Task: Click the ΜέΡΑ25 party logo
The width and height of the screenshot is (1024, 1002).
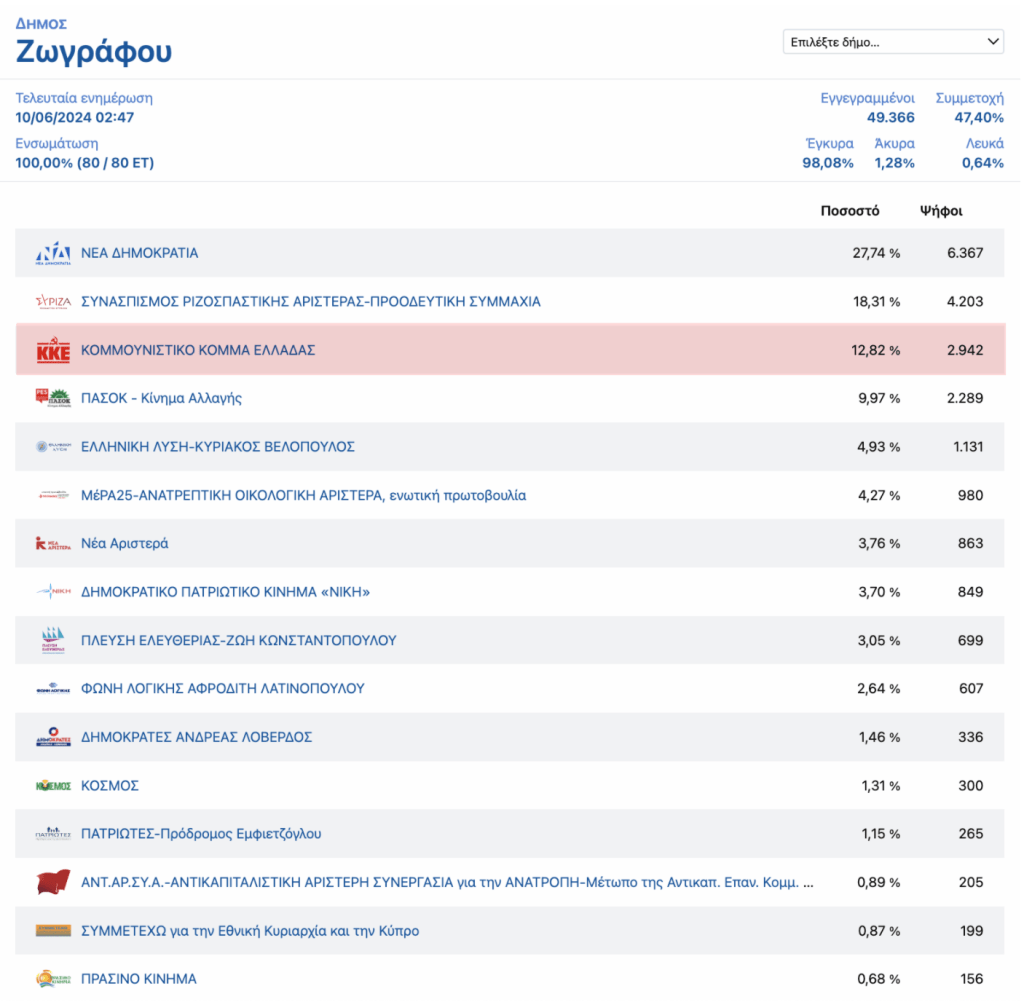Action: (x=53, y=495)
